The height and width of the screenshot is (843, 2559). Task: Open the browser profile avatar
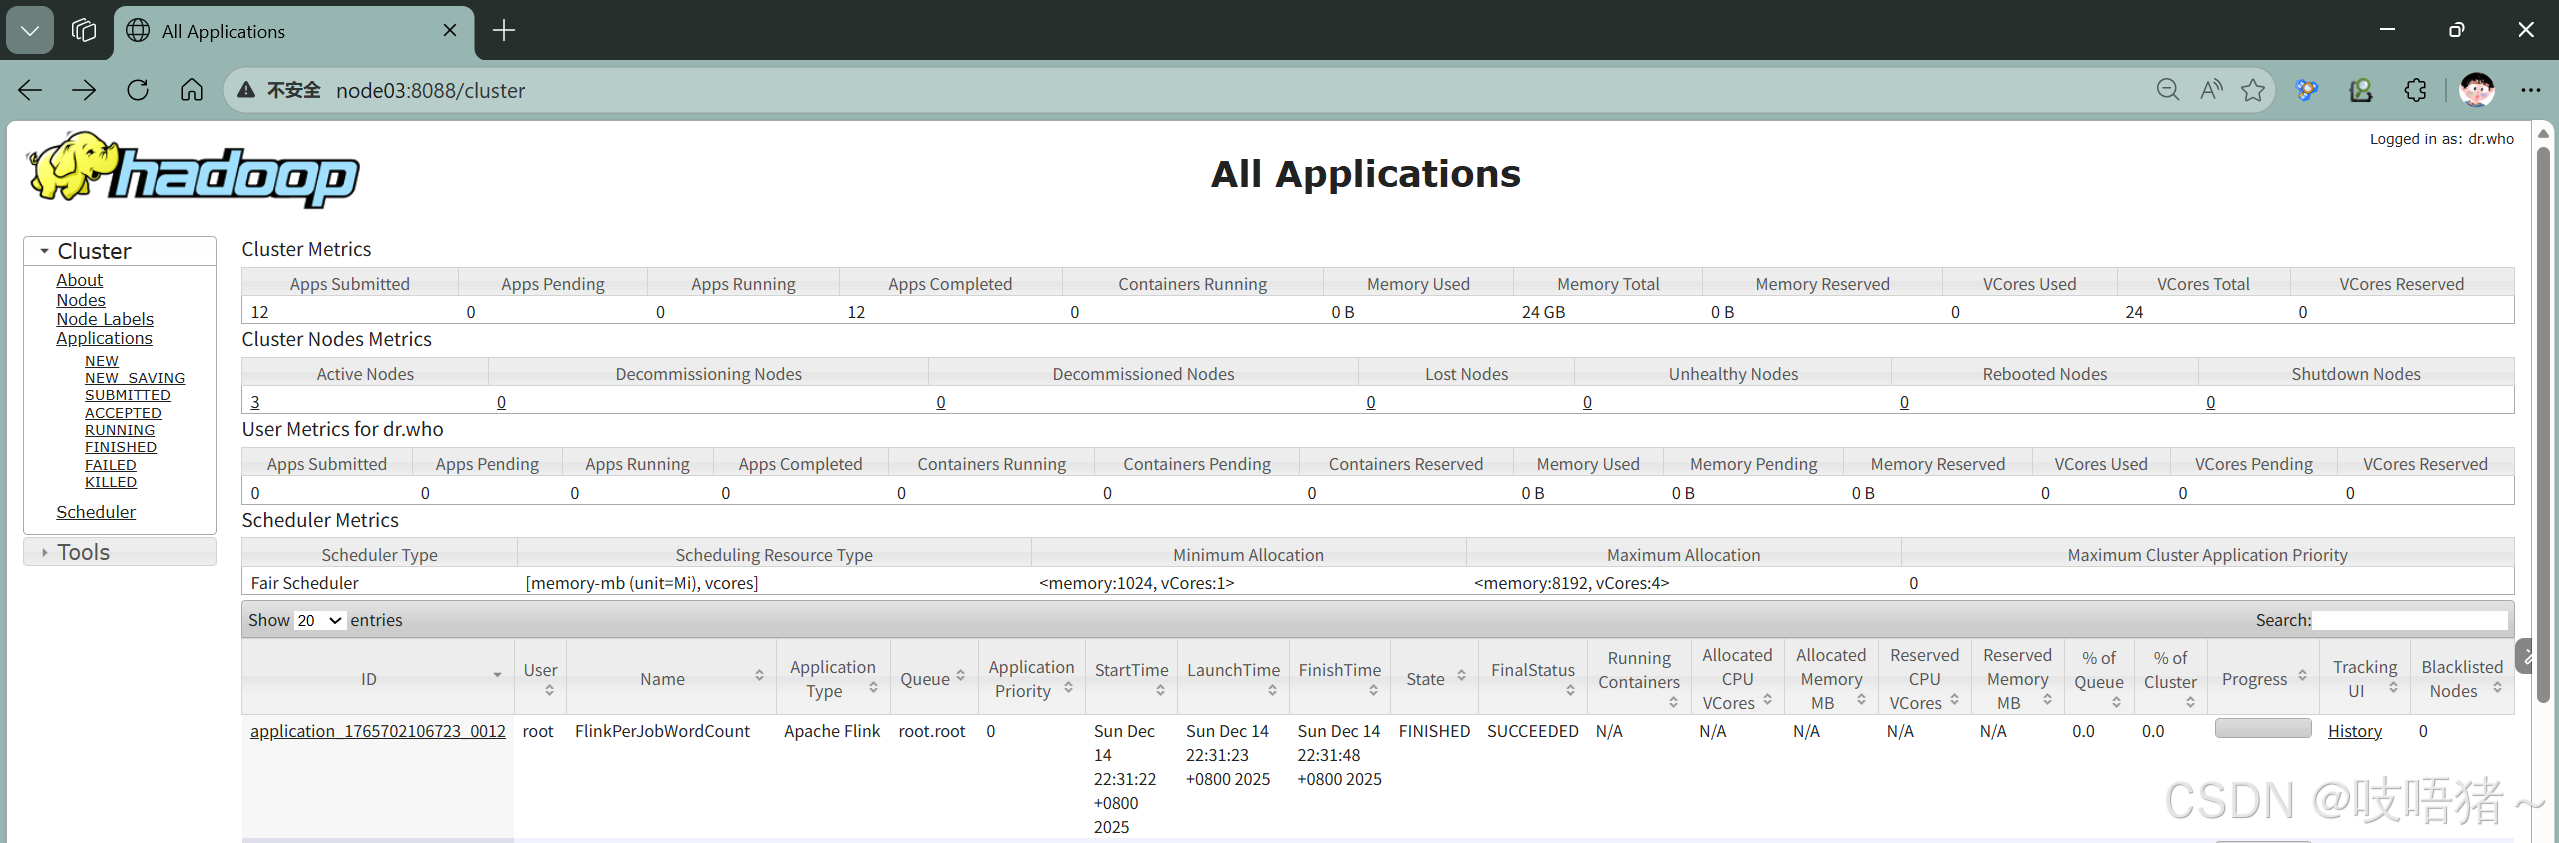[x=2477, y=90]
